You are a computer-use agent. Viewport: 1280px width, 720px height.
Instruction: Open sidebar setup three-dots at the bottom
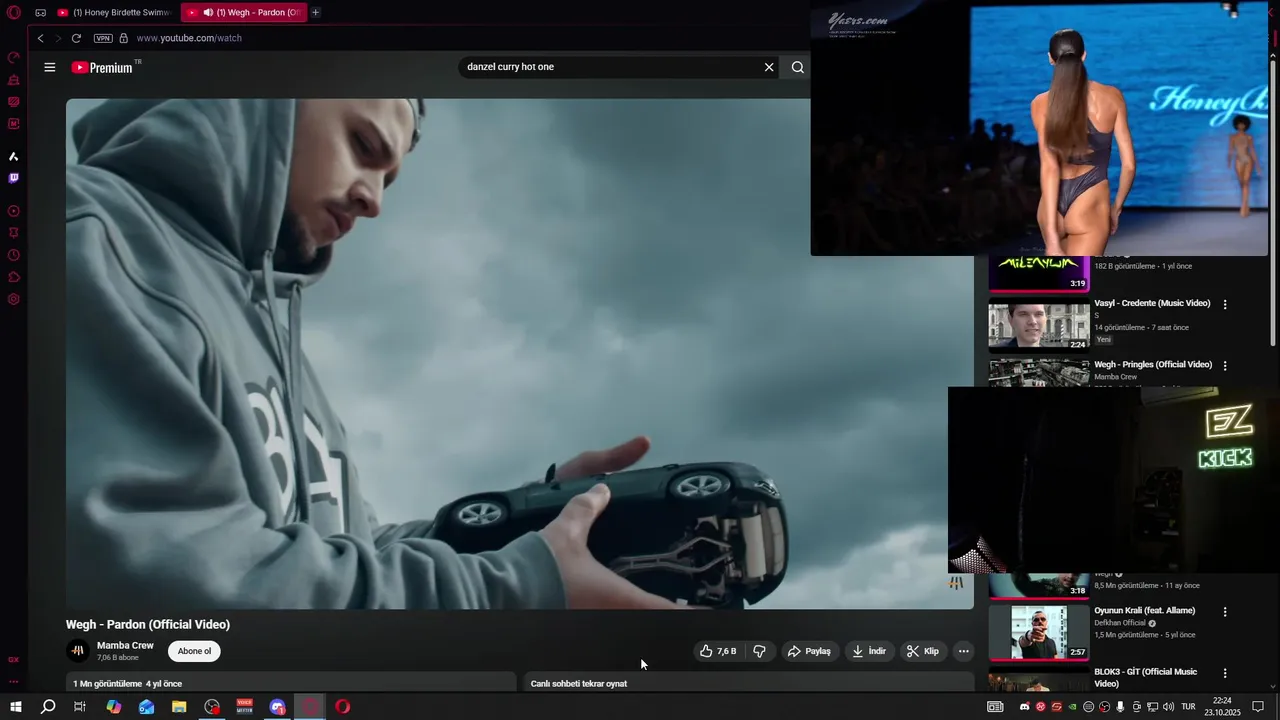(x=14, y=681)
